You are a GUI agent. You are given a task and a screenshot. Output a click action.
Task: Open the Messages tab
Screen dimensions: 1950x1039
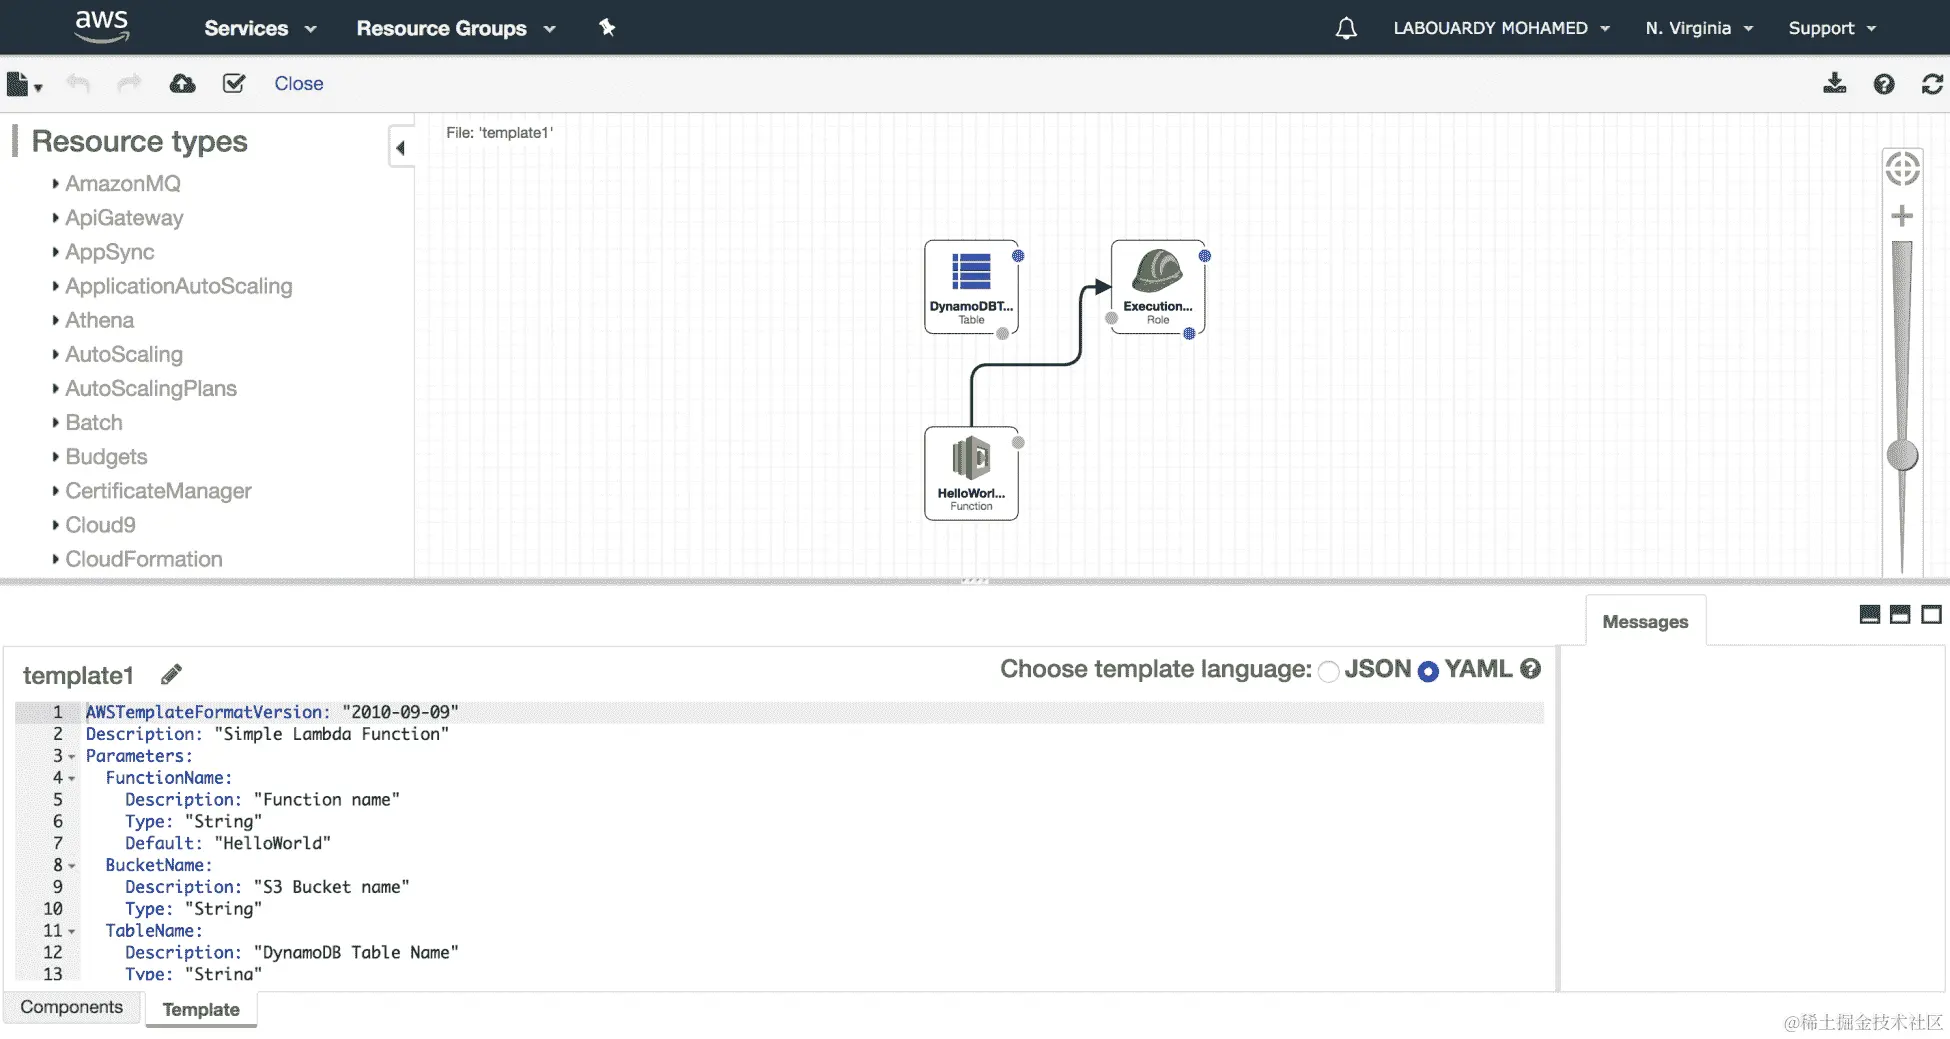(x=1645, y=621)
